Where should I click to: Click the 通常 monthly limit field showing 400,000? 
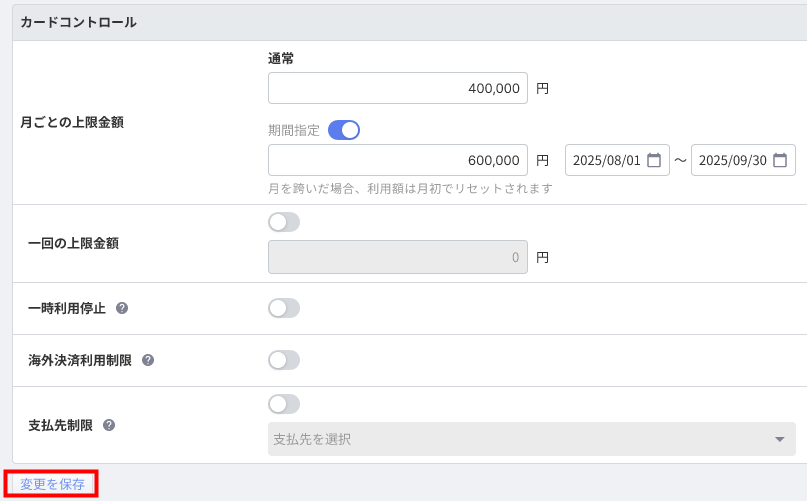tap(397, 88)
